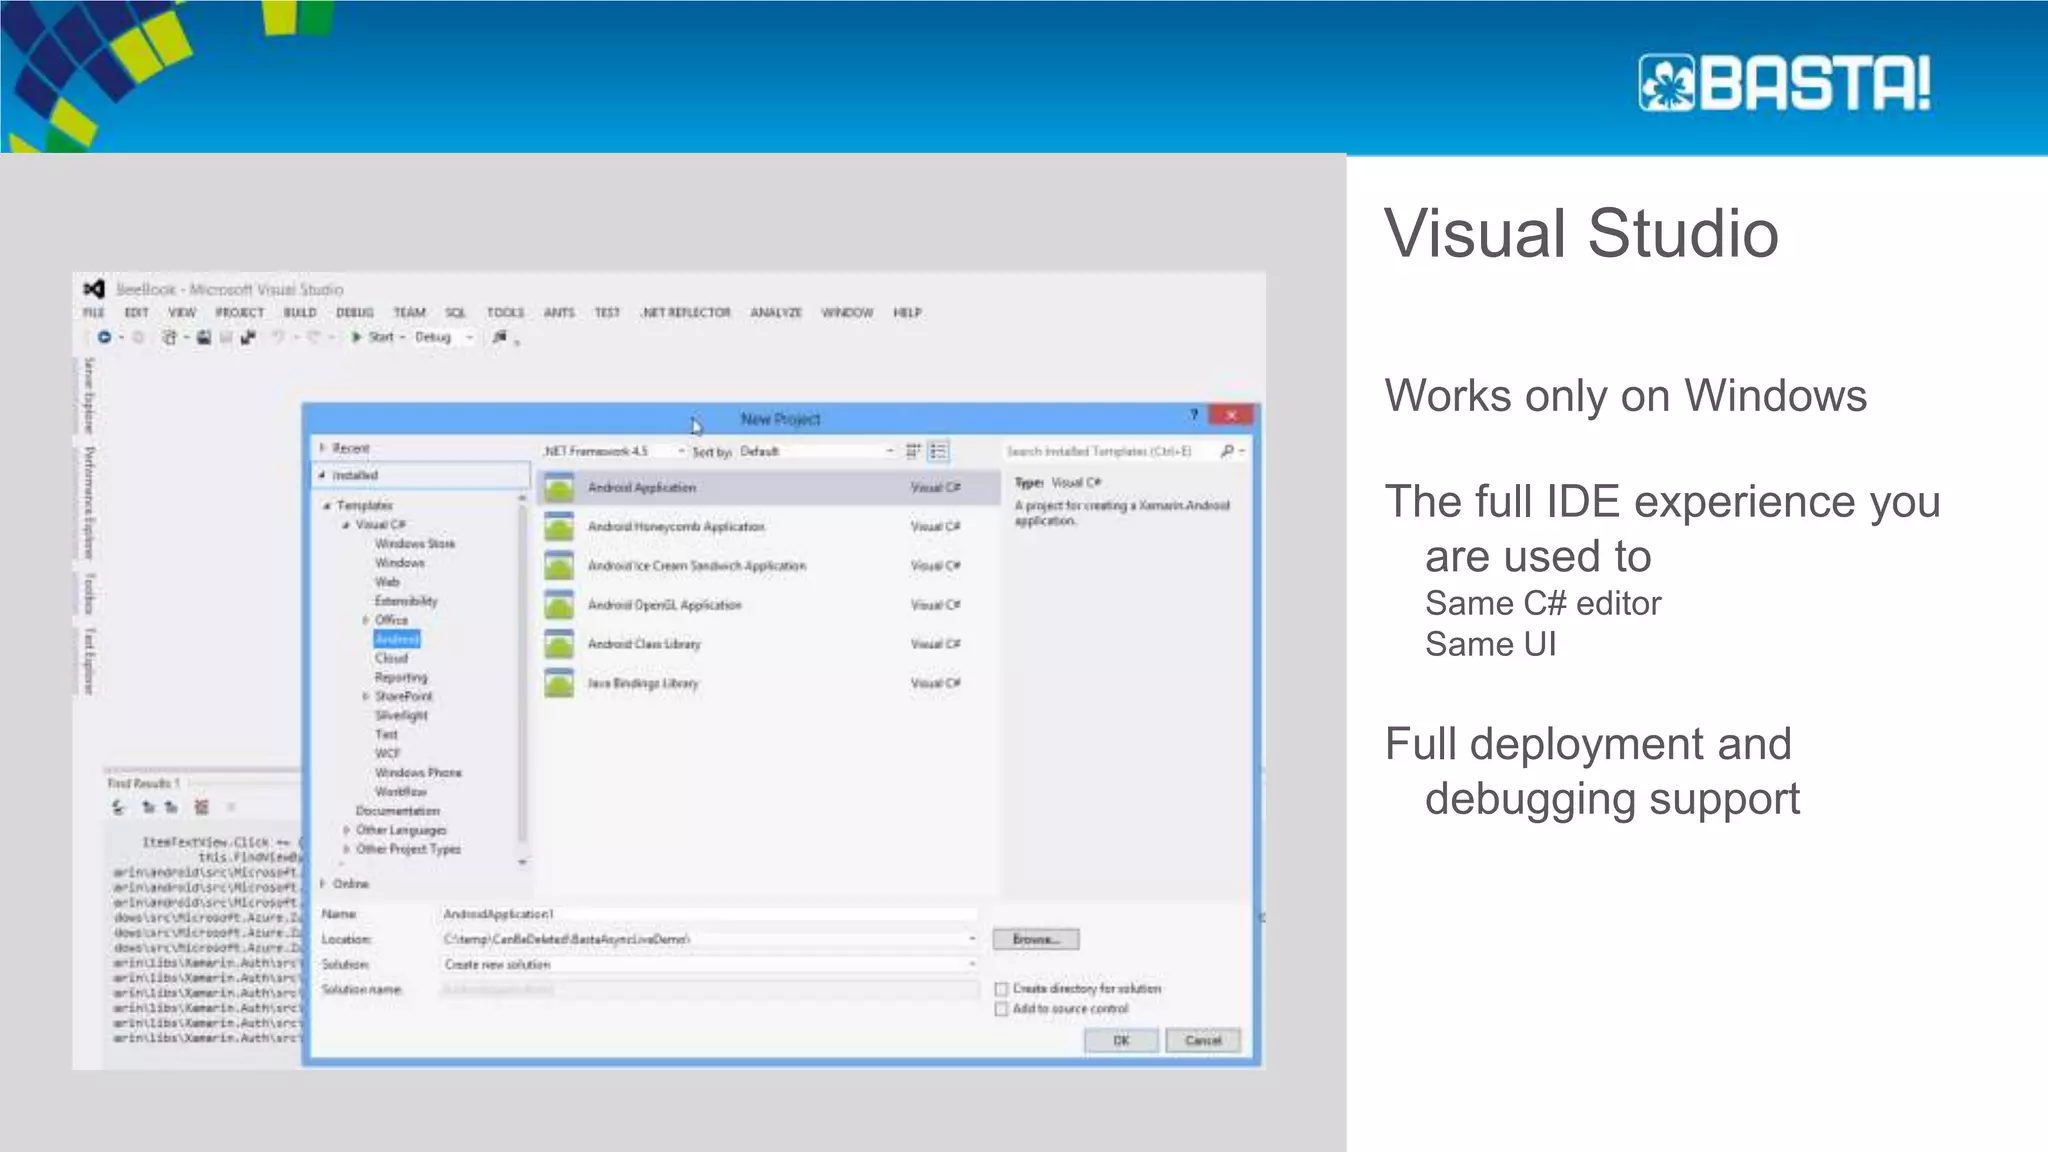Select Workflow in template tree
This screenshot has width=2048, height=1152.
coord(400,792)
